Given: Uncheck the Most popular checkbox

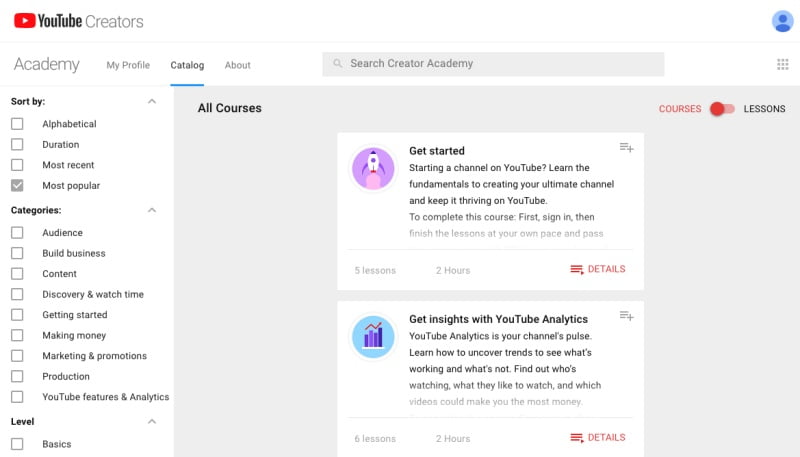Looking at the screenshot, I should coord(17,186).
